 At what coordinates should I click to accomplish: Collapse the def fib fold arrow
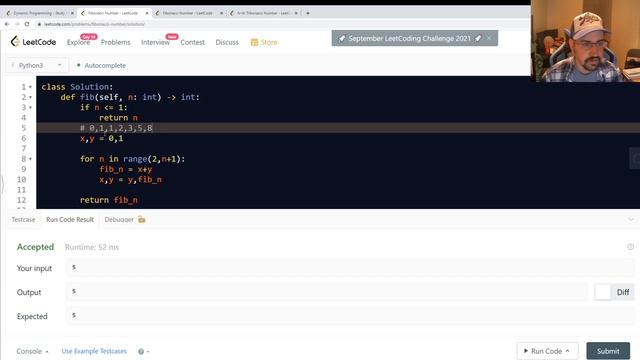(30, 97)
